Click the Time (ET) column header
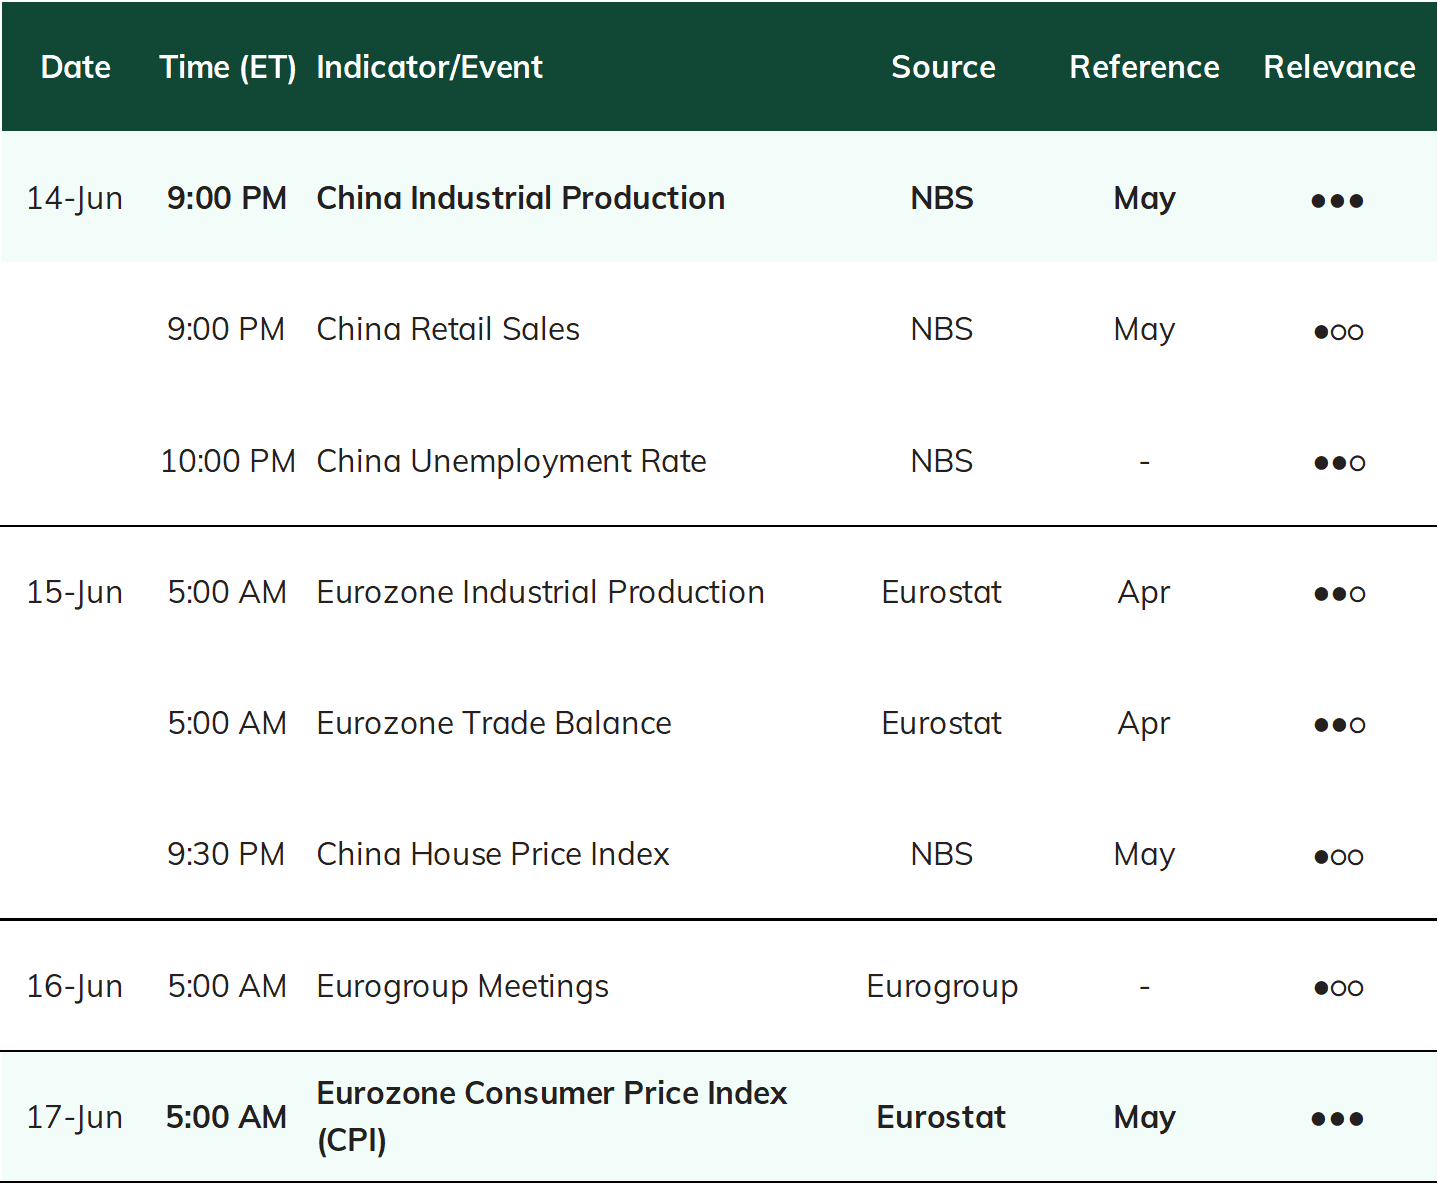Image resolution: width=1438 pixels, height=1193 pixels. pos(228,67)
